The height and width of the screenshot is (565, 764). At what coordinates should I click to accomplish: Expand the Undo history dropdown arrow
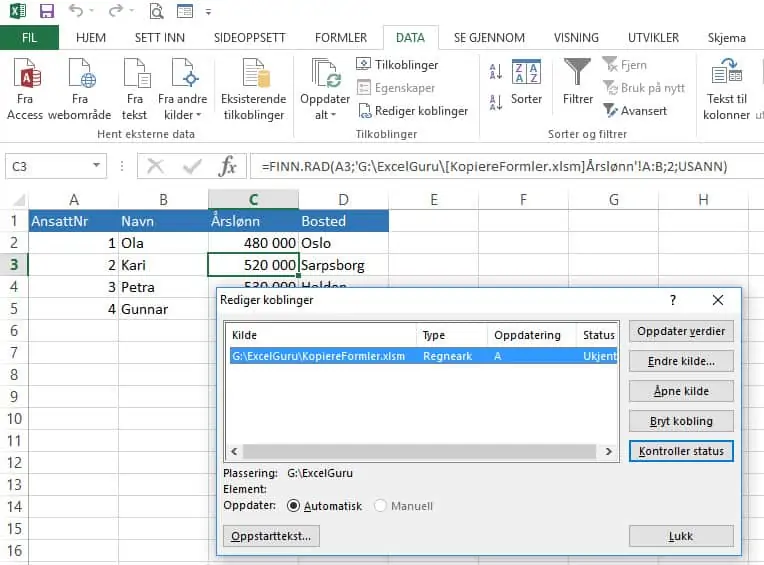[x=91, y=11]
